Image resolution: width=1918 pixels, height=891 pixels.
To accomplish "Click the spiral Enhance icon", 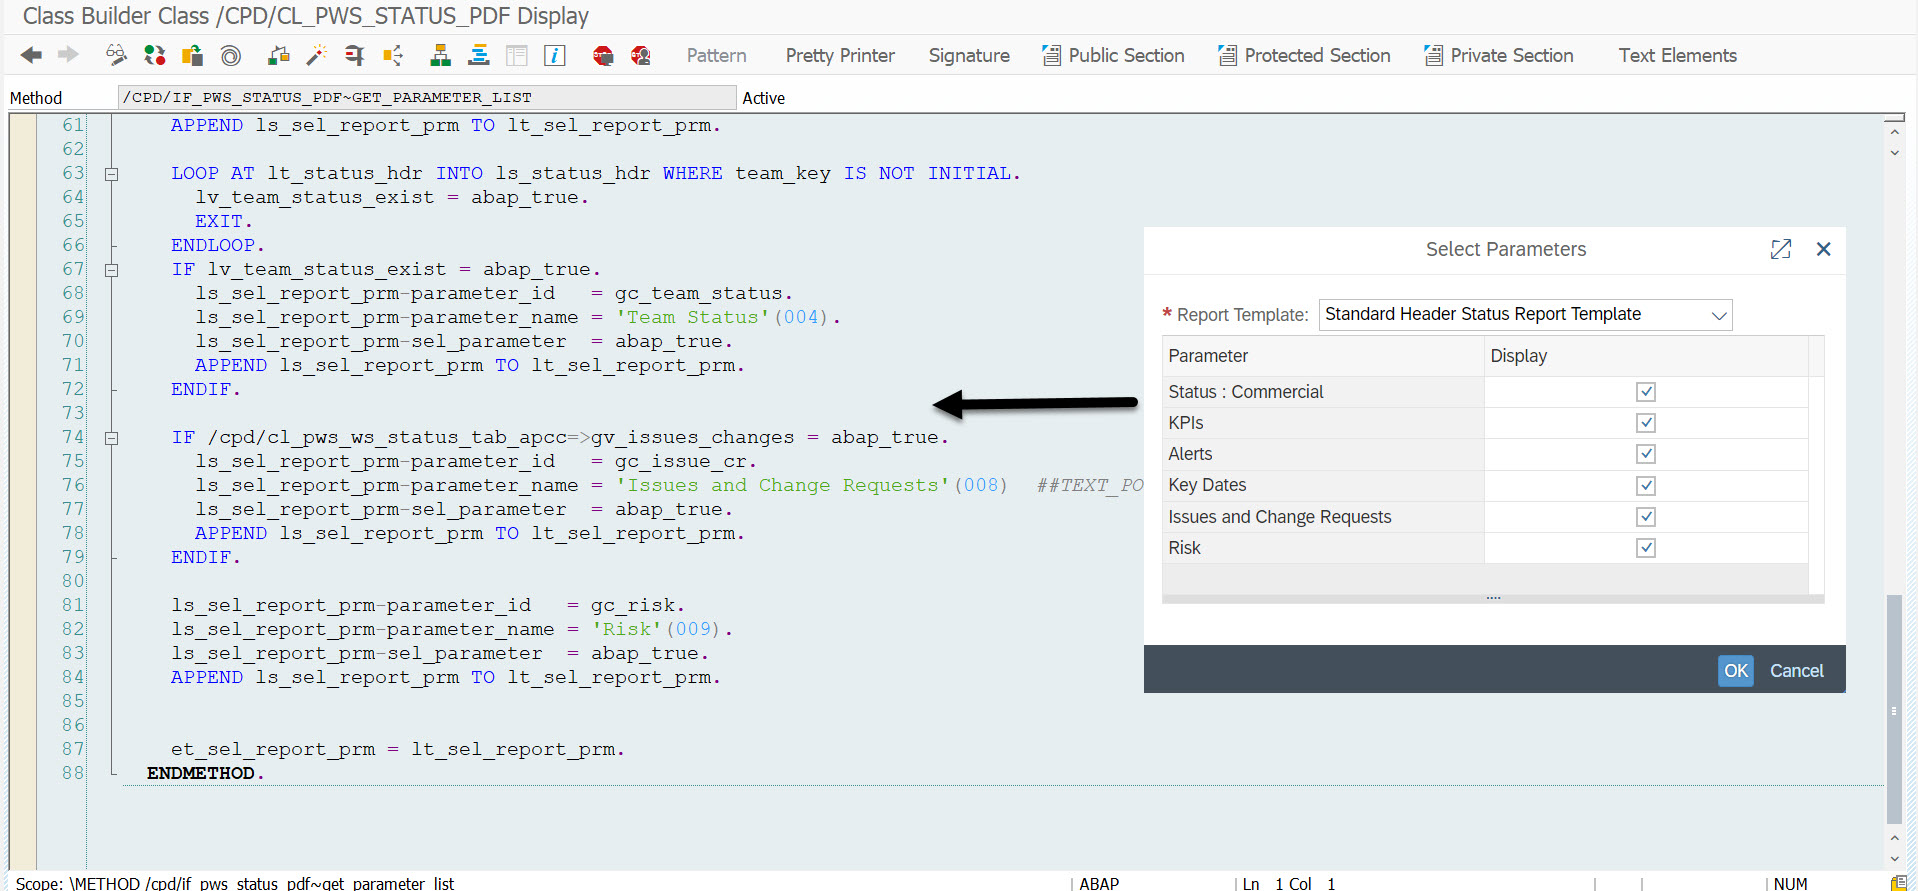I will point(231,56).
